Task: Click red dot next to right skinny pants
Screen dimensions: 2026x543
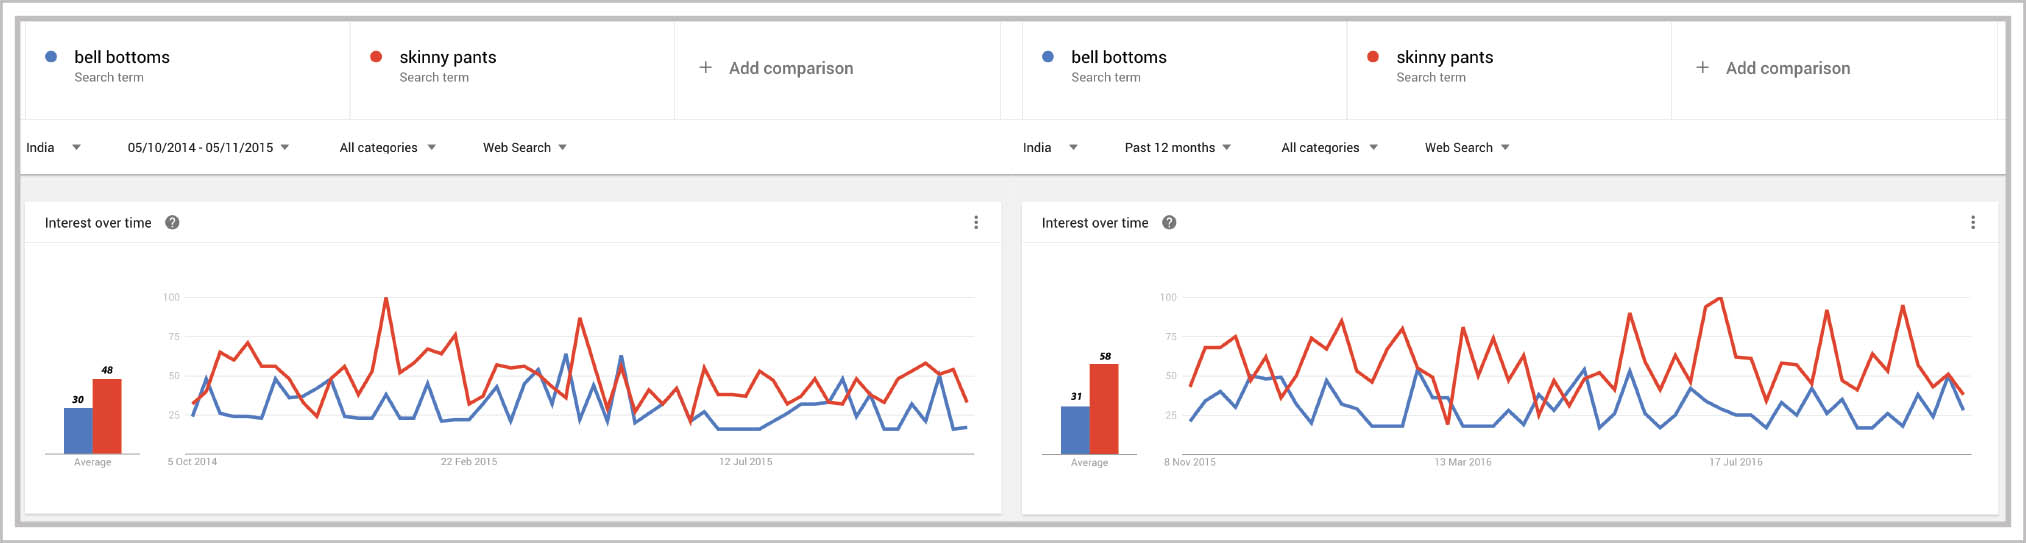Action: 1373,57
